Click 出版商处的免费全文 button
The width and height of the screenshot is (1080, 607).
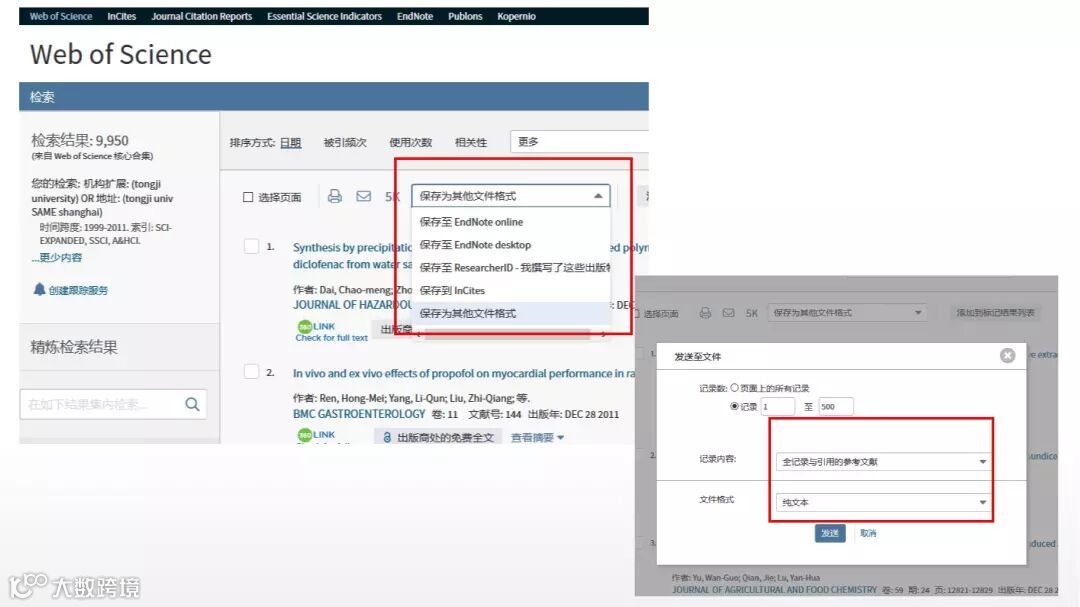[437, 438]
